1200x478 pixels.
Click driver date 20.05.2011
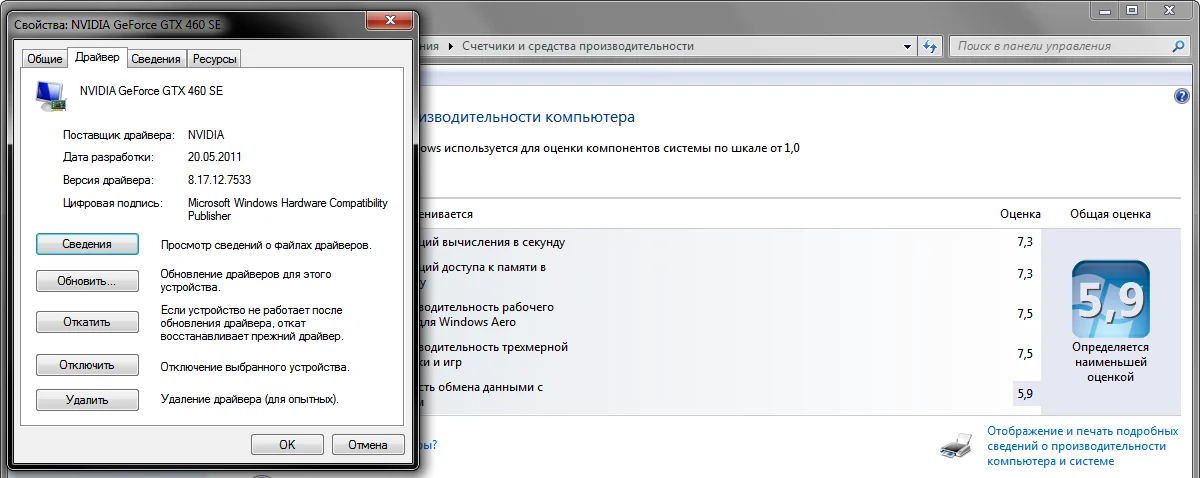click(x=214, y=157)
